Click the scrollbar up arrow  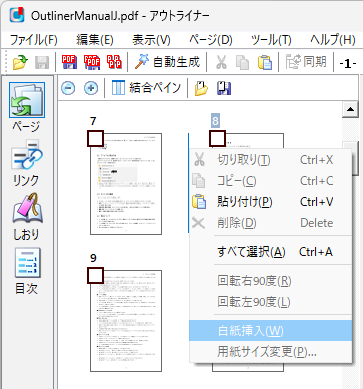coord(350,109)
